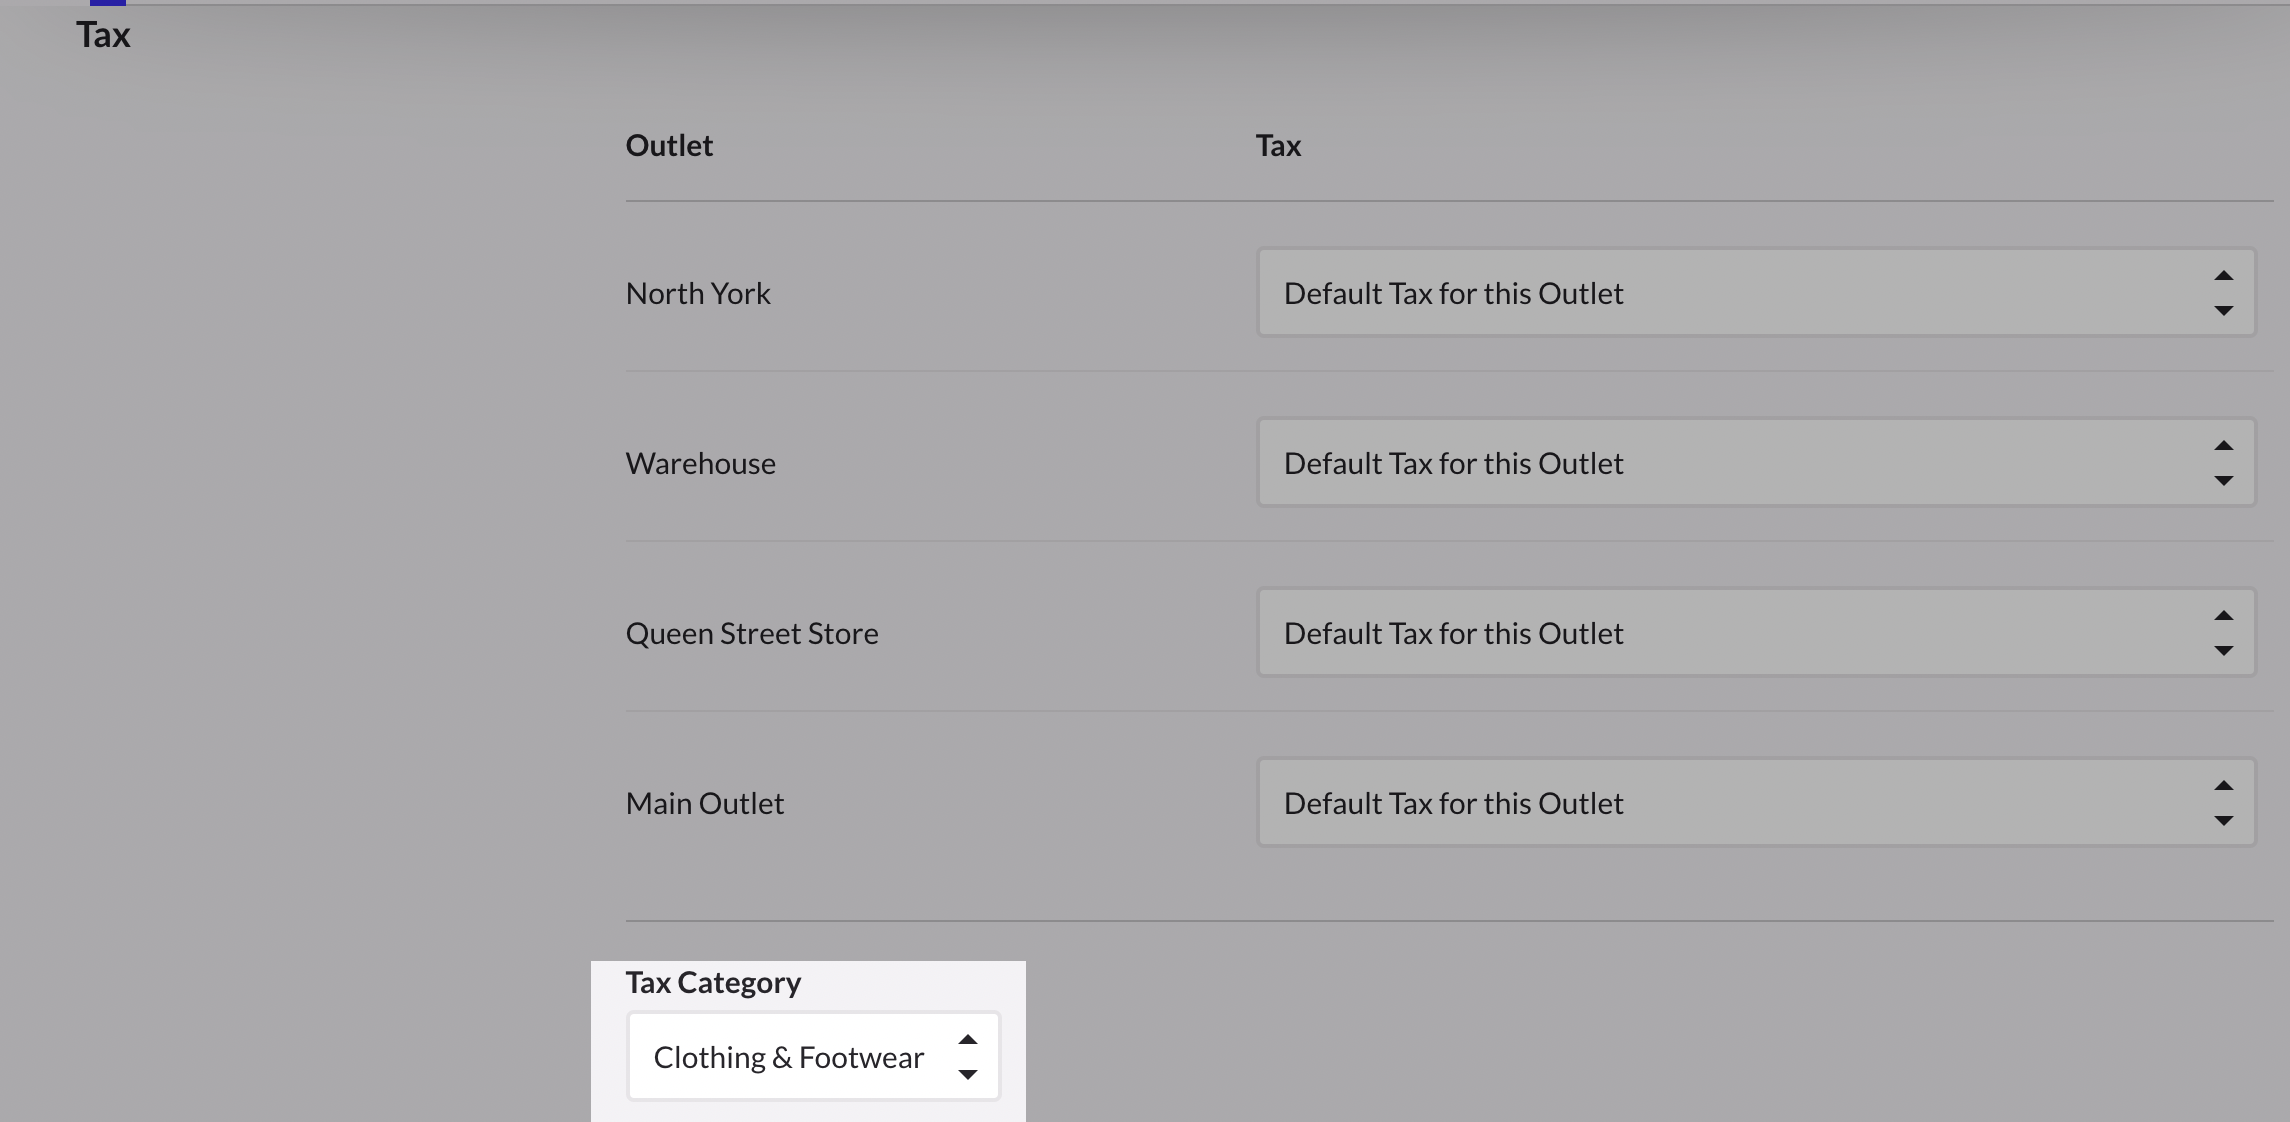Click the Tax Category field label
Viewport: 2290px width, 1122px height.
pos(713,983)
